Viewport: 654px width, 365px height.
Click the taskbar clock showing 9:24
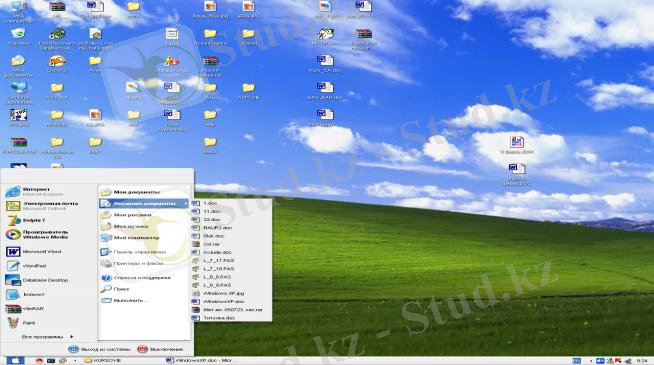(x=642, y=360)
